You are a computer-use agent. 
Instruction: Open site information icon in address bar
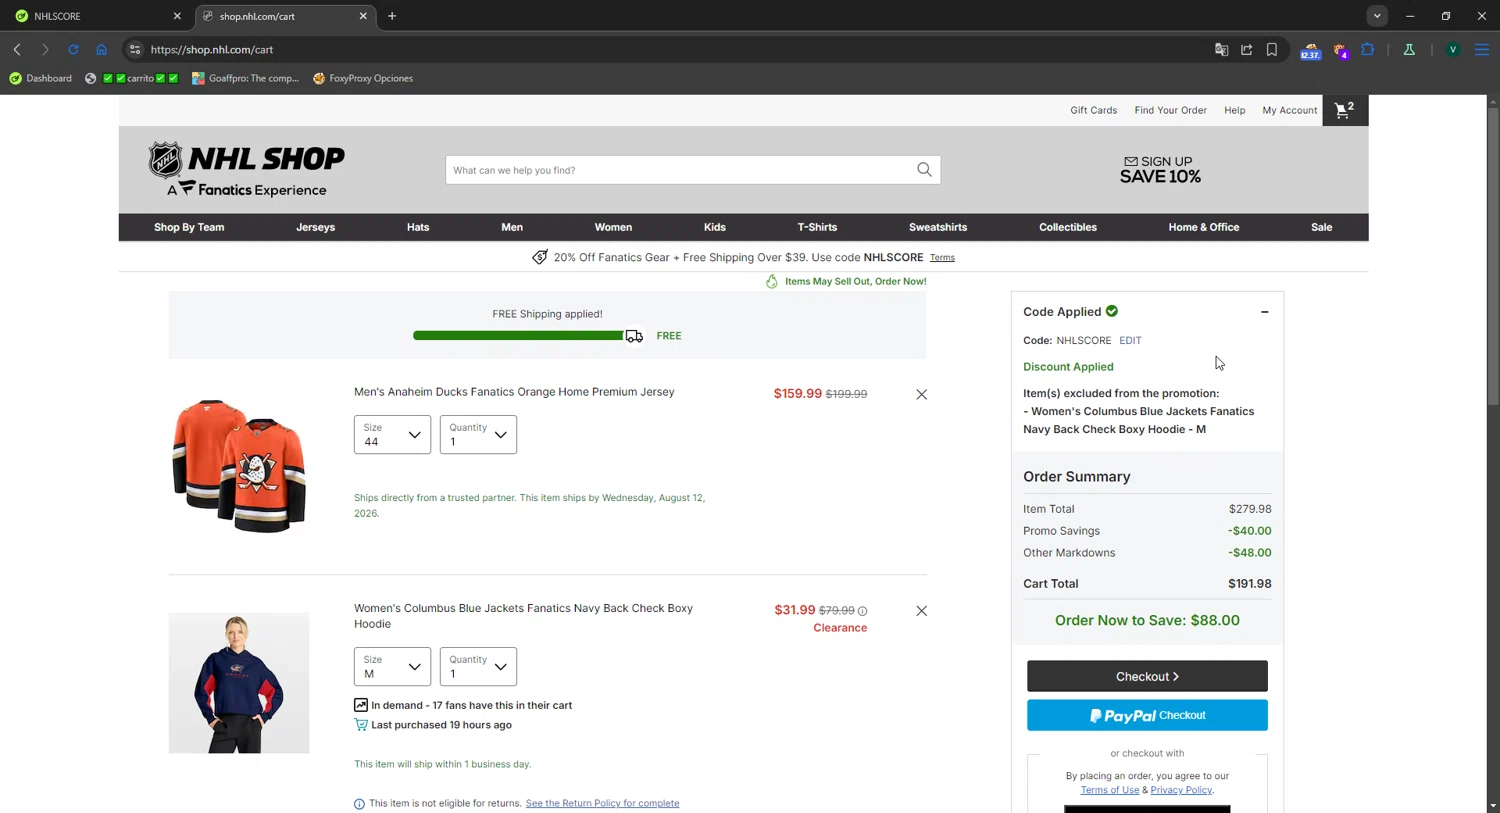(135, 49)
